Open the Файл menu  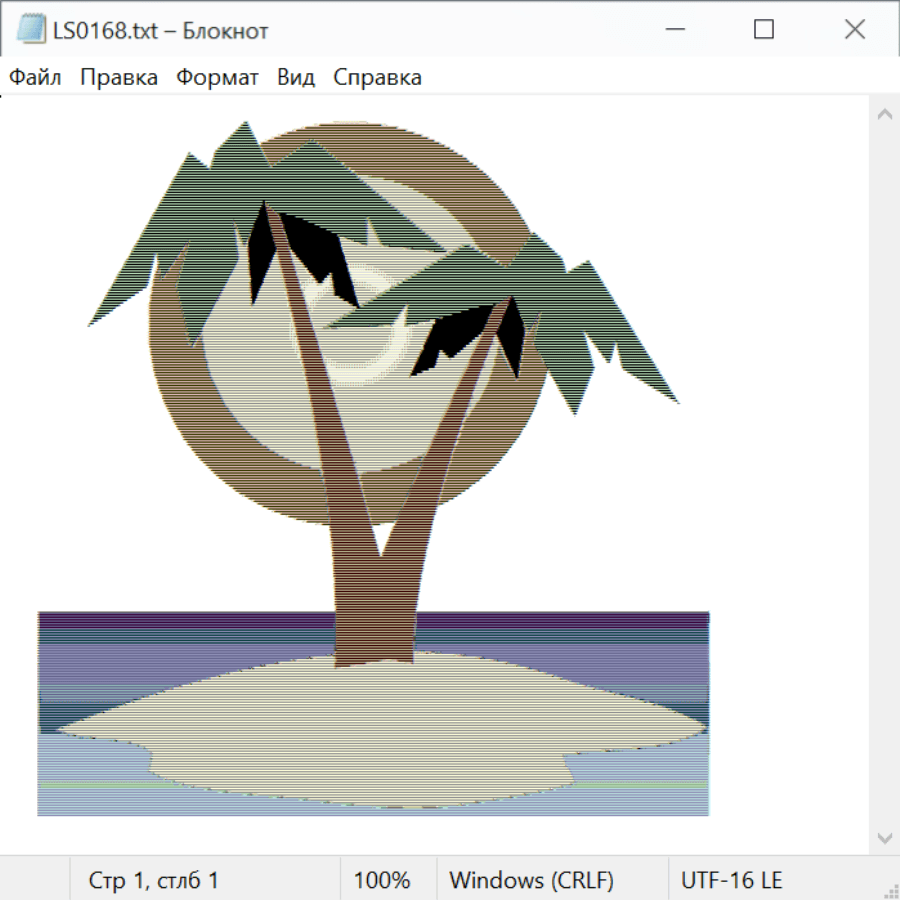[x=36, y=77]
